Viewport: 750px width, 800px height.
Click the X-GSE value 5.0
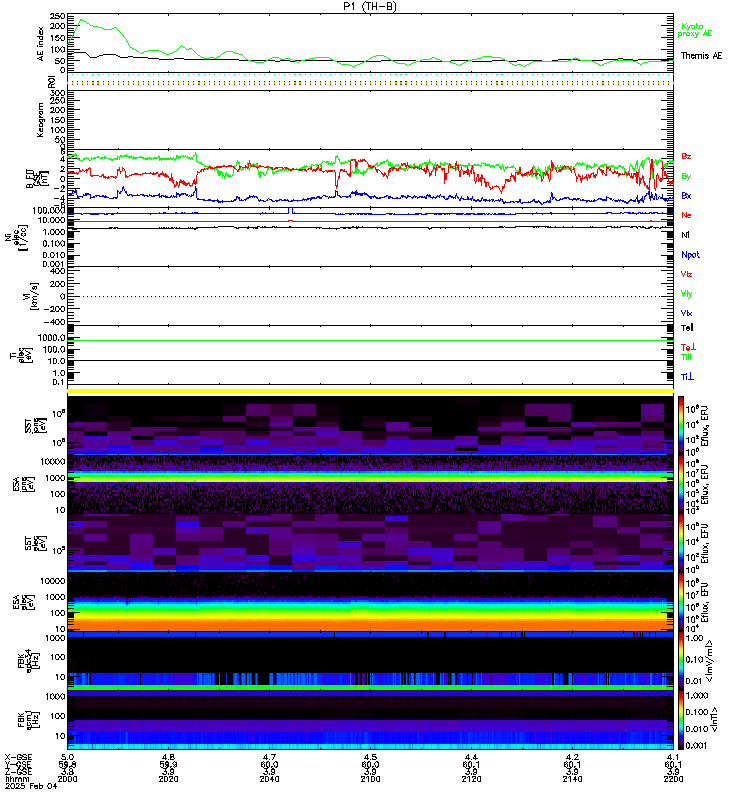pyautogui.click(x=67, y=757)
